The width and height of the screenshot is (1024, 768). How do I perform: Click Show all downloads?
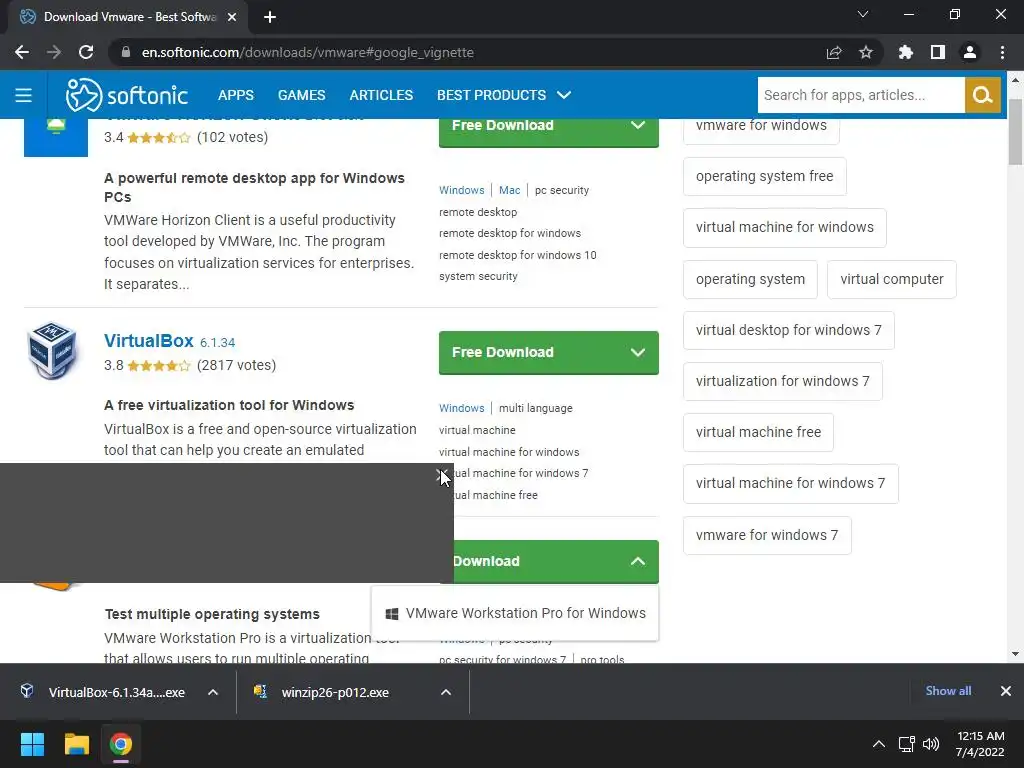click(948, 691)
